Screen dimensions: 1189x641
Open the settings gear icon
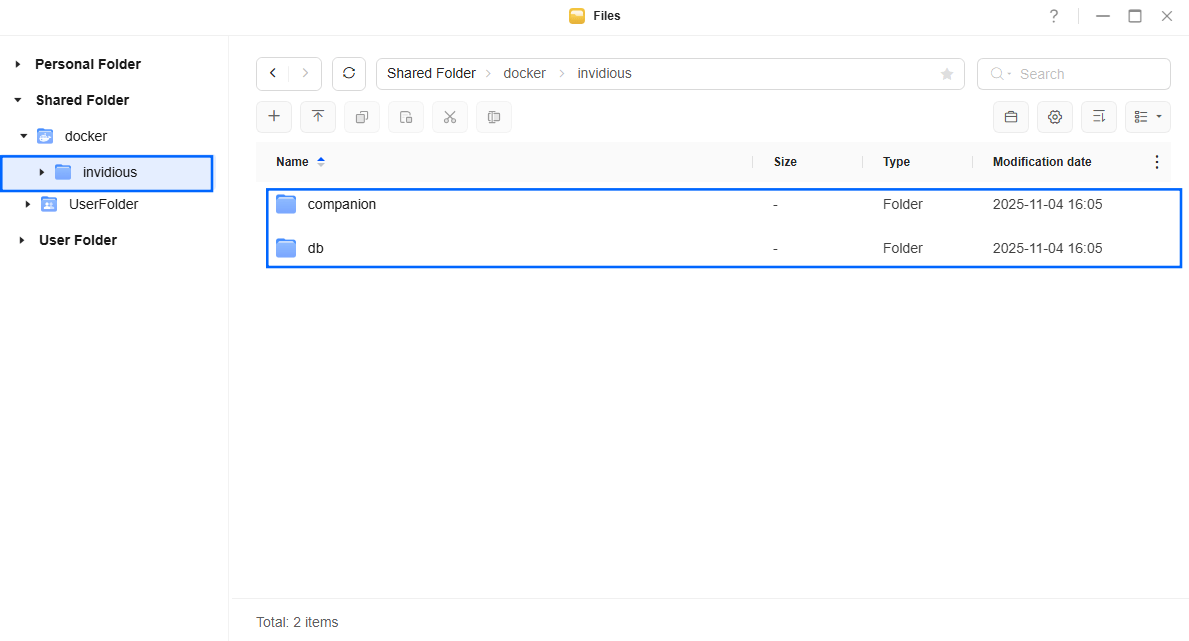click(x=1054, y=117)
